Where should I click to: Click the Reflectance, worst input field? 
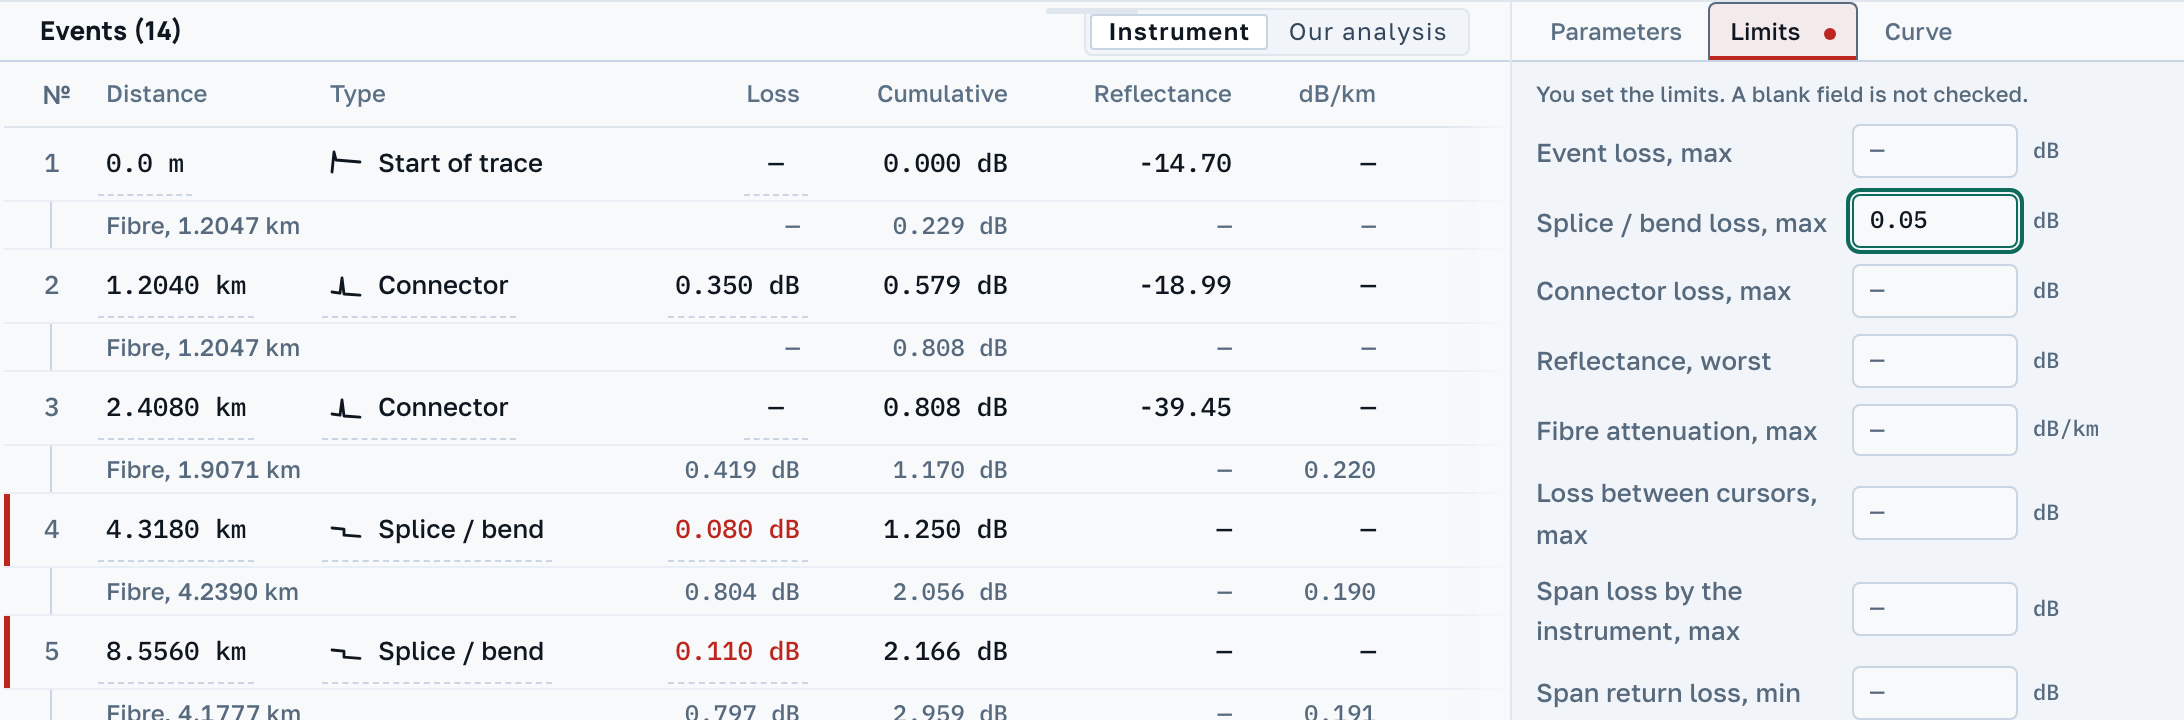click(1934, 361)
